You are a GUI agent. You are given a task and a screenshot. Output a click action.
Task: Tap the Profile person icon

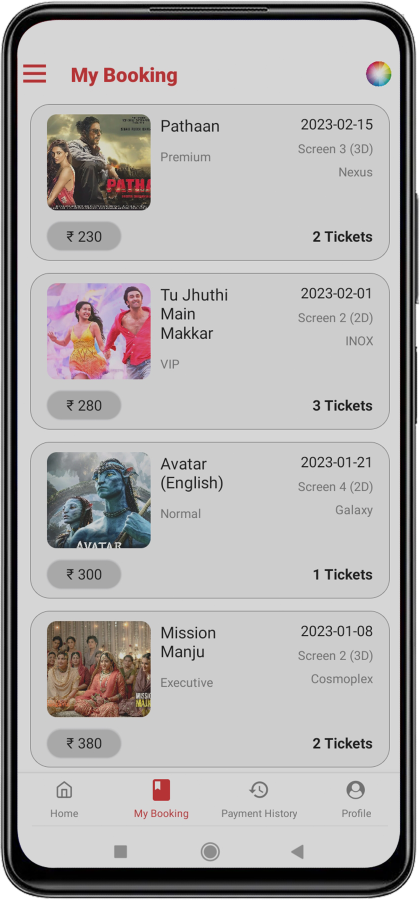(x=356, y=790)
